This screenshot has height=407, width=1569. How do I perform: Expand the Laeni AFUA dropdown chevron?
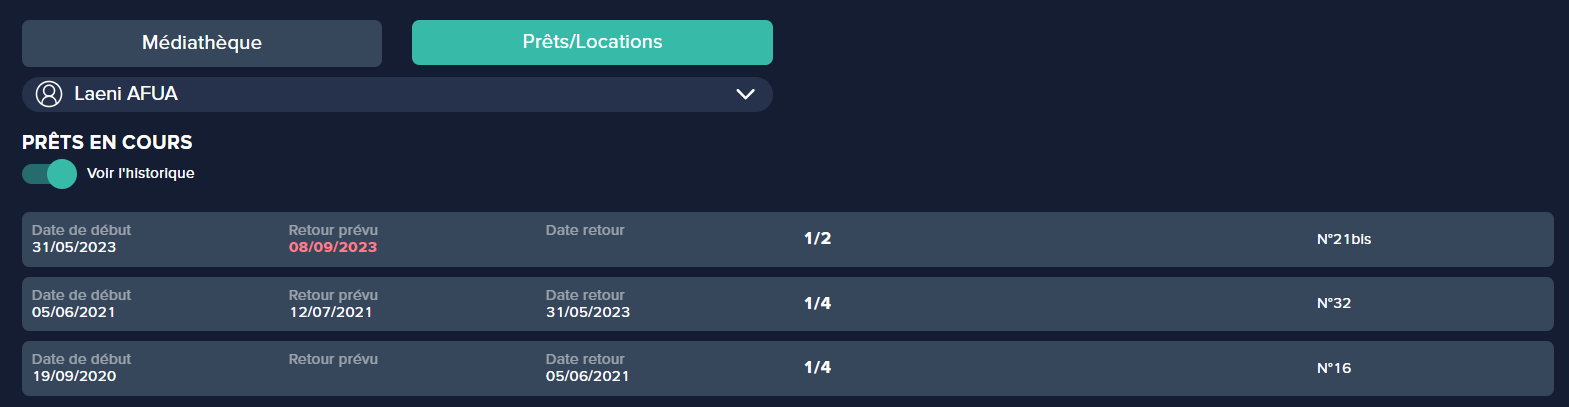745,94
